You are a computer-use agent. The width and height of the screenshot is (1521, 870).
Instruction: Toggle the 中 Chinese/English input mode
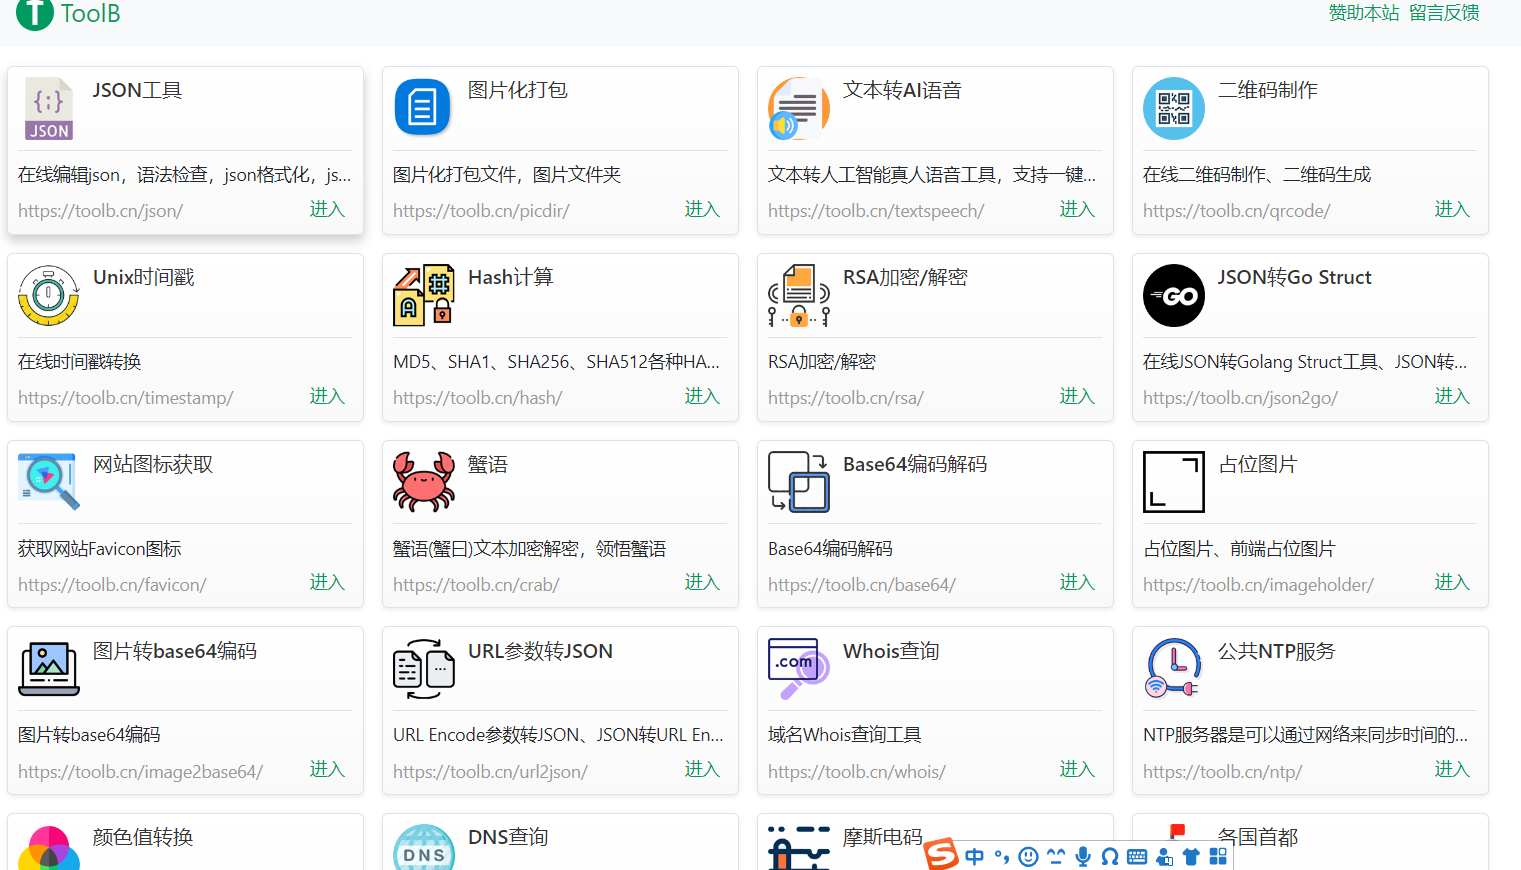974,856
